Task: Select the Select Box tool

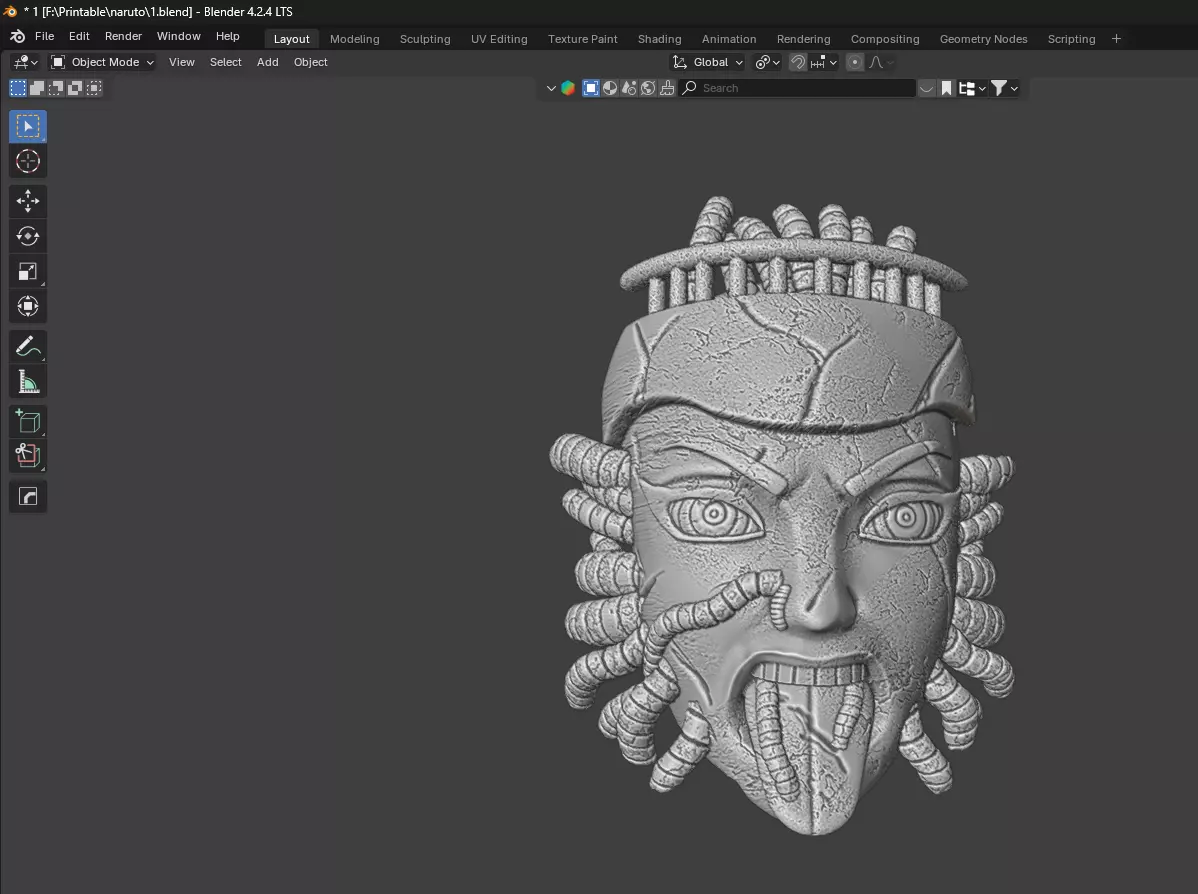Action: tap(28, 126)
